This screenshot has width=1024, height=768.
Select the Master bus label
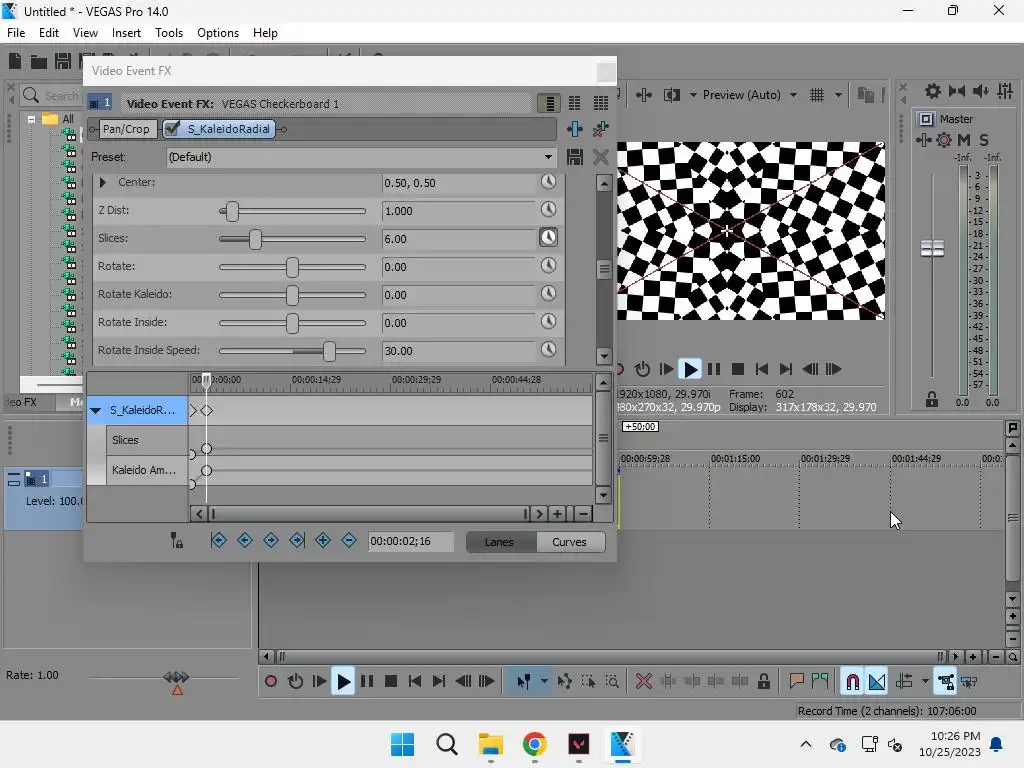click(x=956, y=119)
